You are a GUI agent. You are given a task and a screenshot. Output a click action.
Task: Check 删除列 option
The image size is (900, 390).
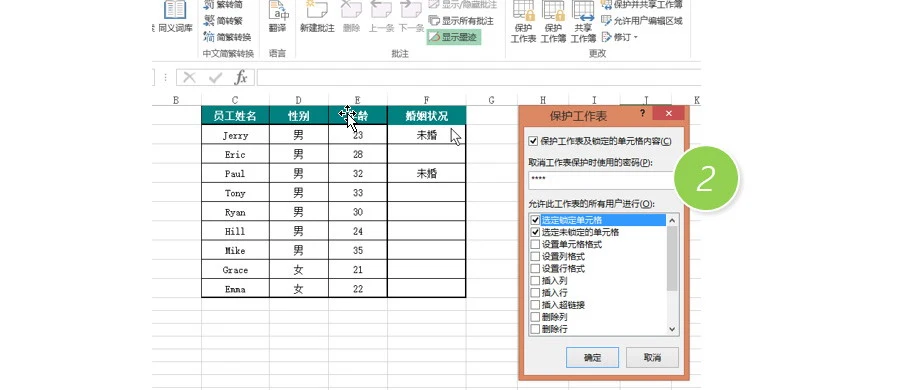tap(535, 316)
